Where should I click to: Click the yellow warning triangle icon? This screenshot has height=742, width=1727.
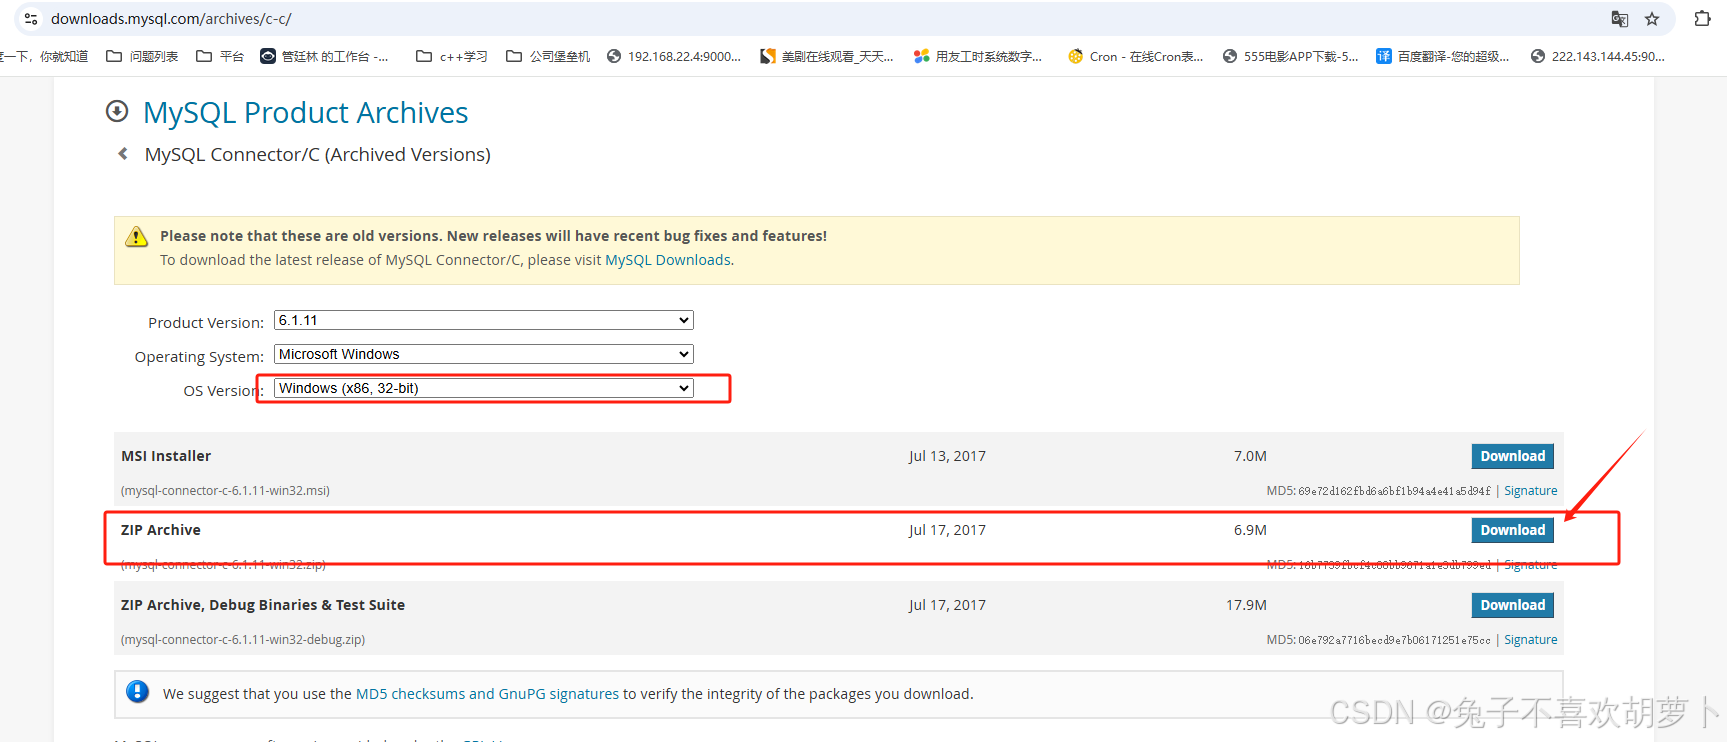pyautogui.click(x=136, y=237)
